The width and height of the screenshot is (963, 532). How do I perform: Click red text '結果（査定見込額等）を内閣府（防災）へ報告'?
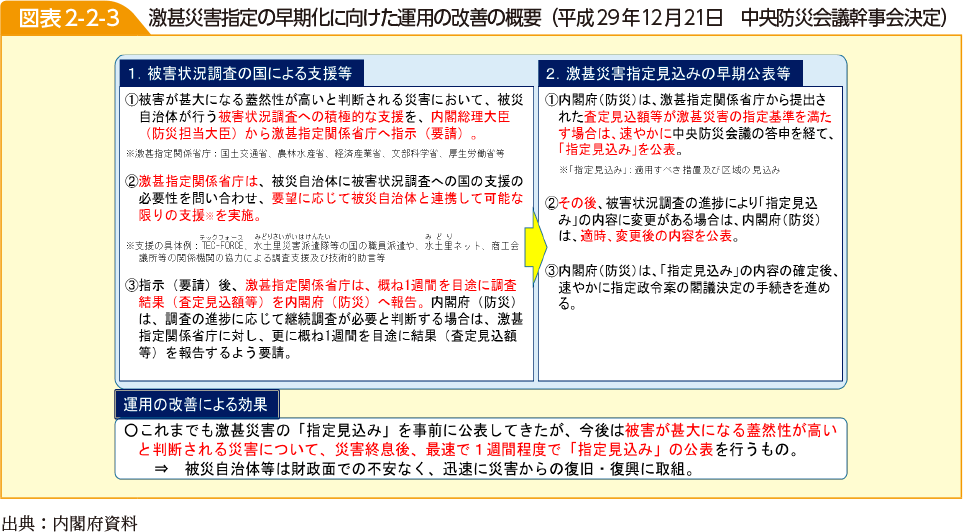pyautogui.click(x=280, y=302)
